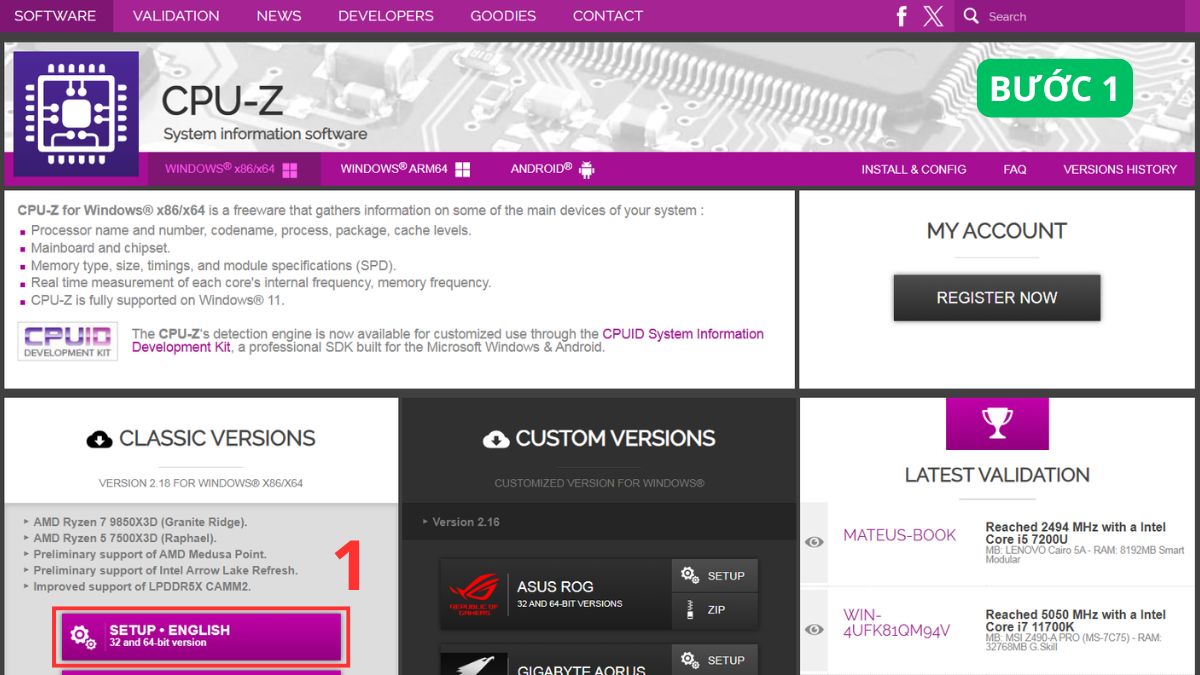Click 'AMD Ryzen 7 9850X3D (Granite Ridge)' line
Image resolution: width=1200 pixels, height=675 pixels.
coord(140,522)
